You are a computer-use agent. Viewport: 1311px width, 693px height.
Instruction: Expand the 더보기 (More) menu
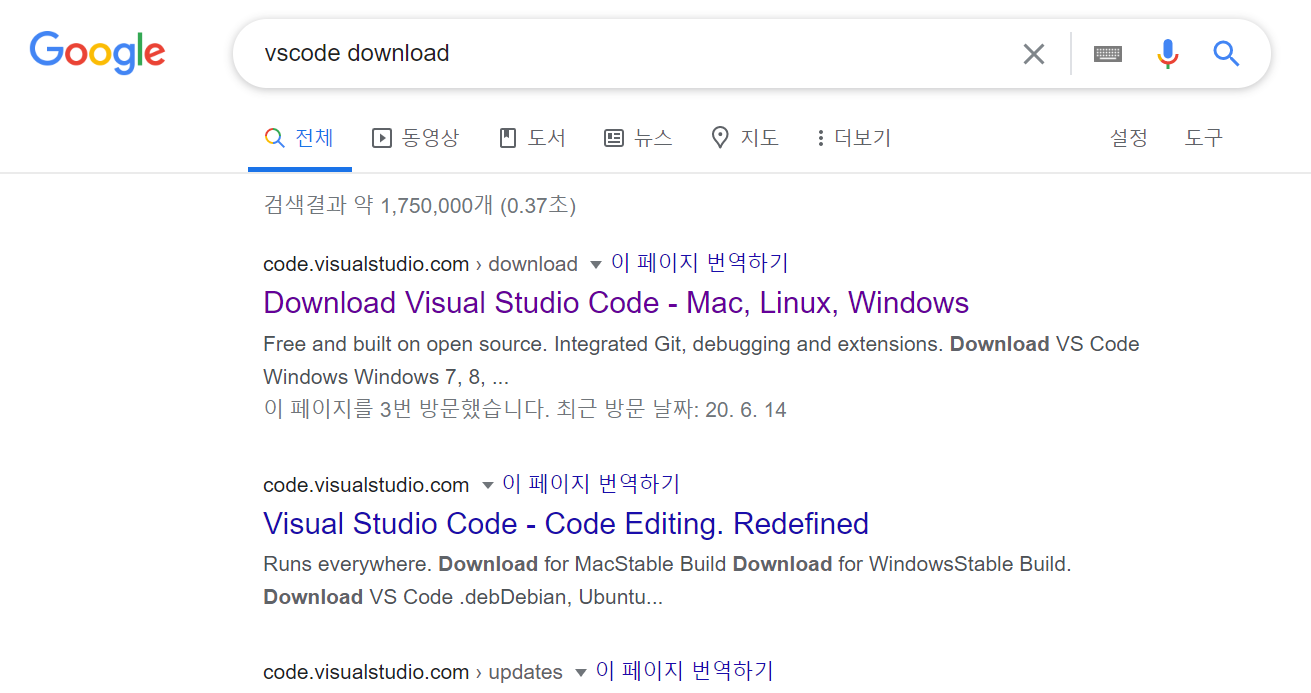[853, 138]
